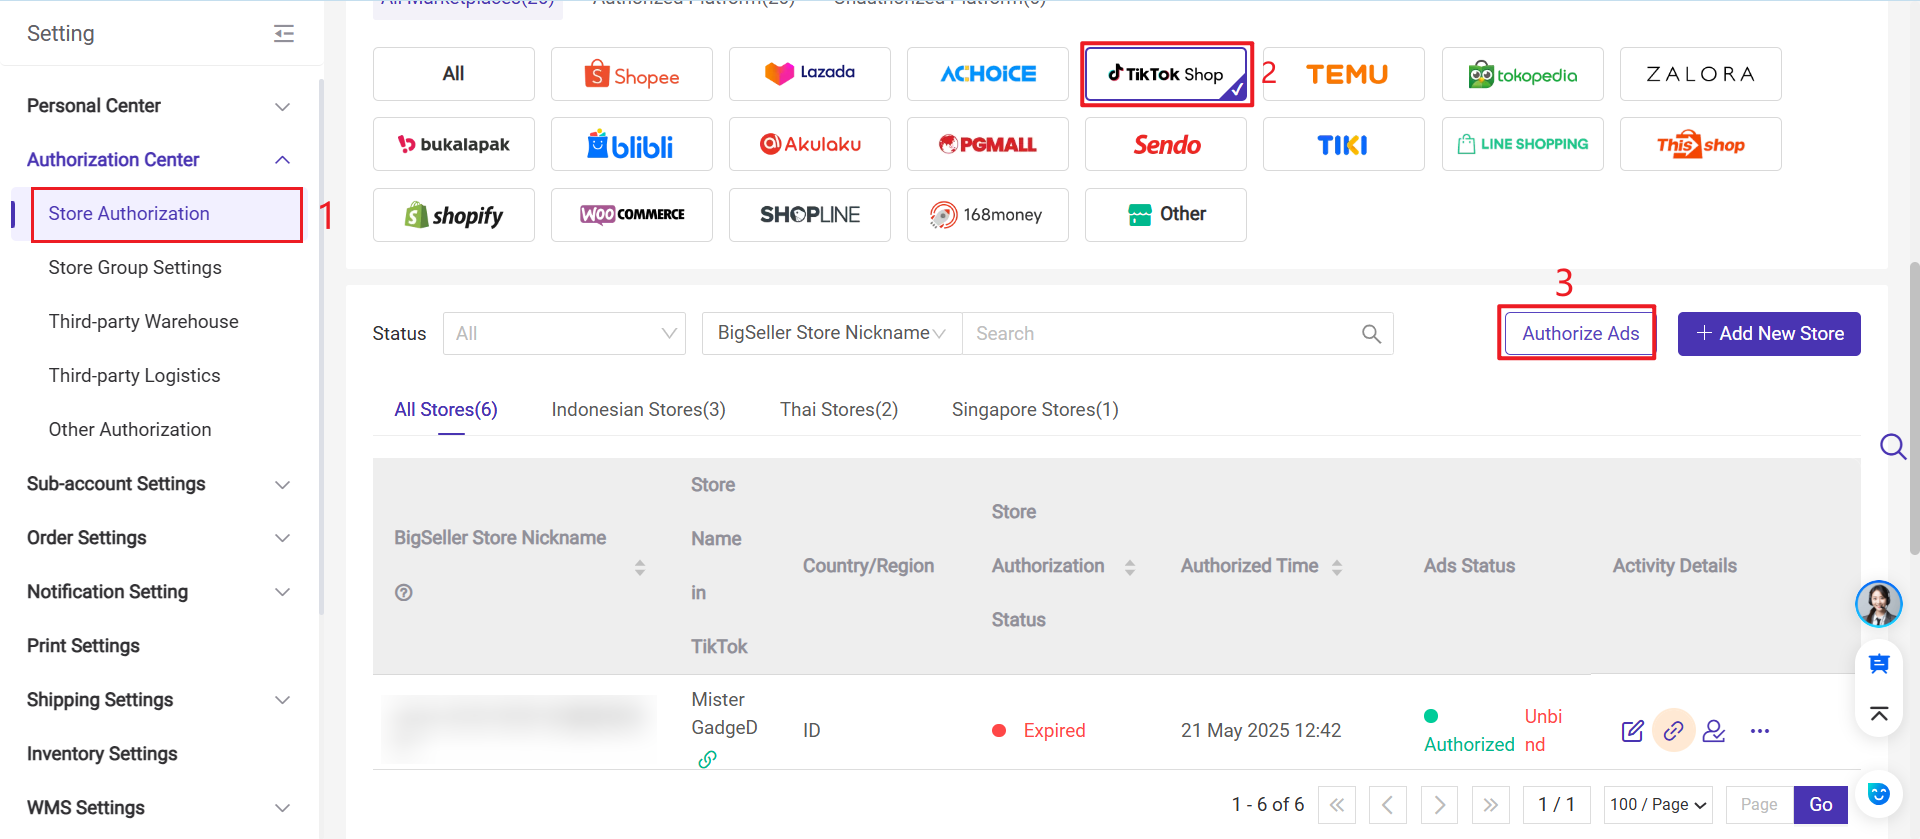The height and width of the screenshot is (839, 1920).
Task: Open Store Group Settings in the sidebar
Action: [x=135, y=268]
